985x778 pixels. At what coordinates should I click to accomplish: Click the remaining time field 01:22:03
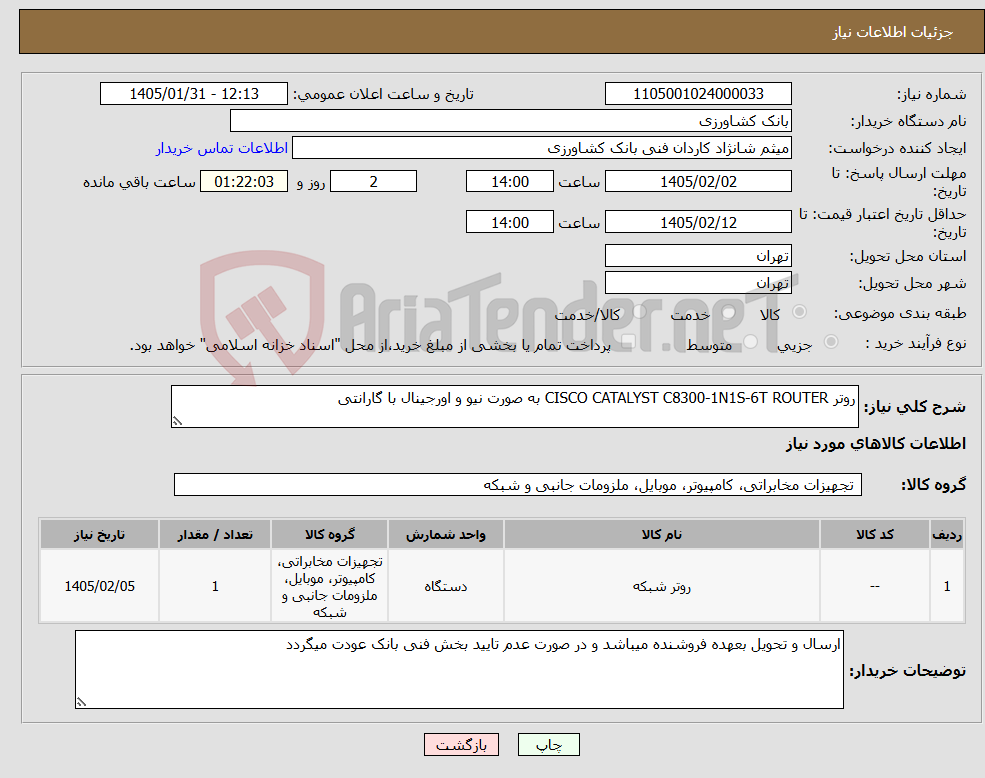(244, 182)
